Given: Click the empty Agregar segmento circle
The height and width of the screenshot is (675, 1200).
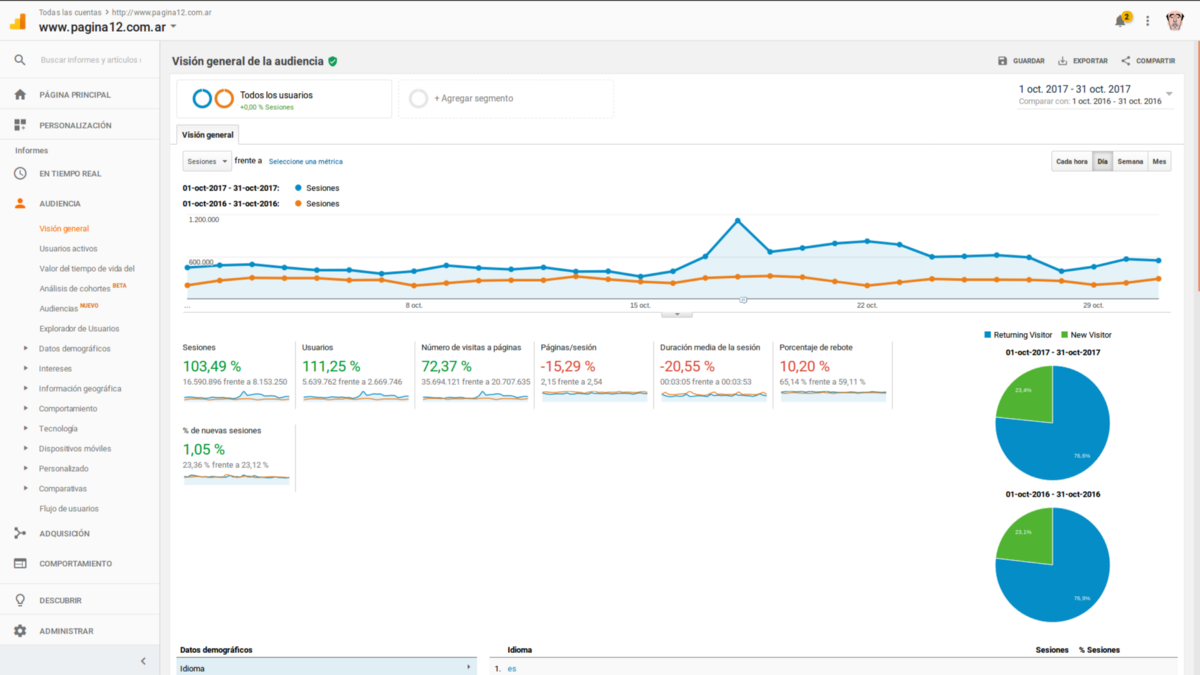Looking at the screenshot, I should 419,98.
